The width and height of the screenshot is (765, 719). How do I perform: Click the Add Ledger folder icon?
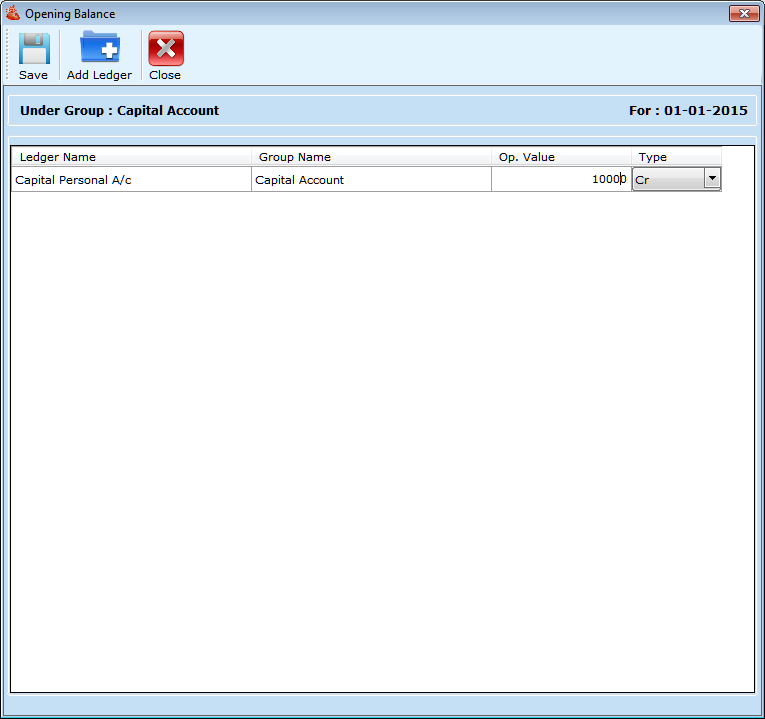(x=99, y=48)
